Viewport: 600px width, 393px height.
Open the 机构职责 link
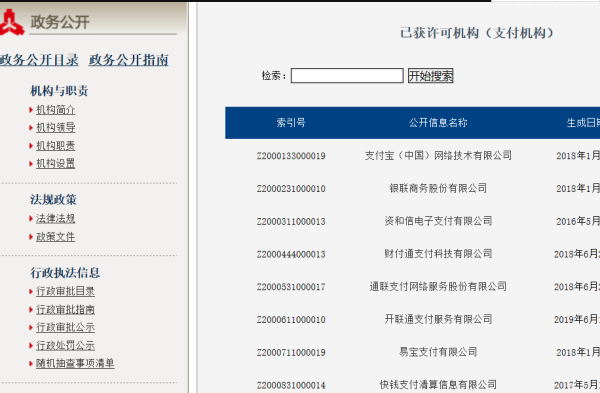[55, 146]
